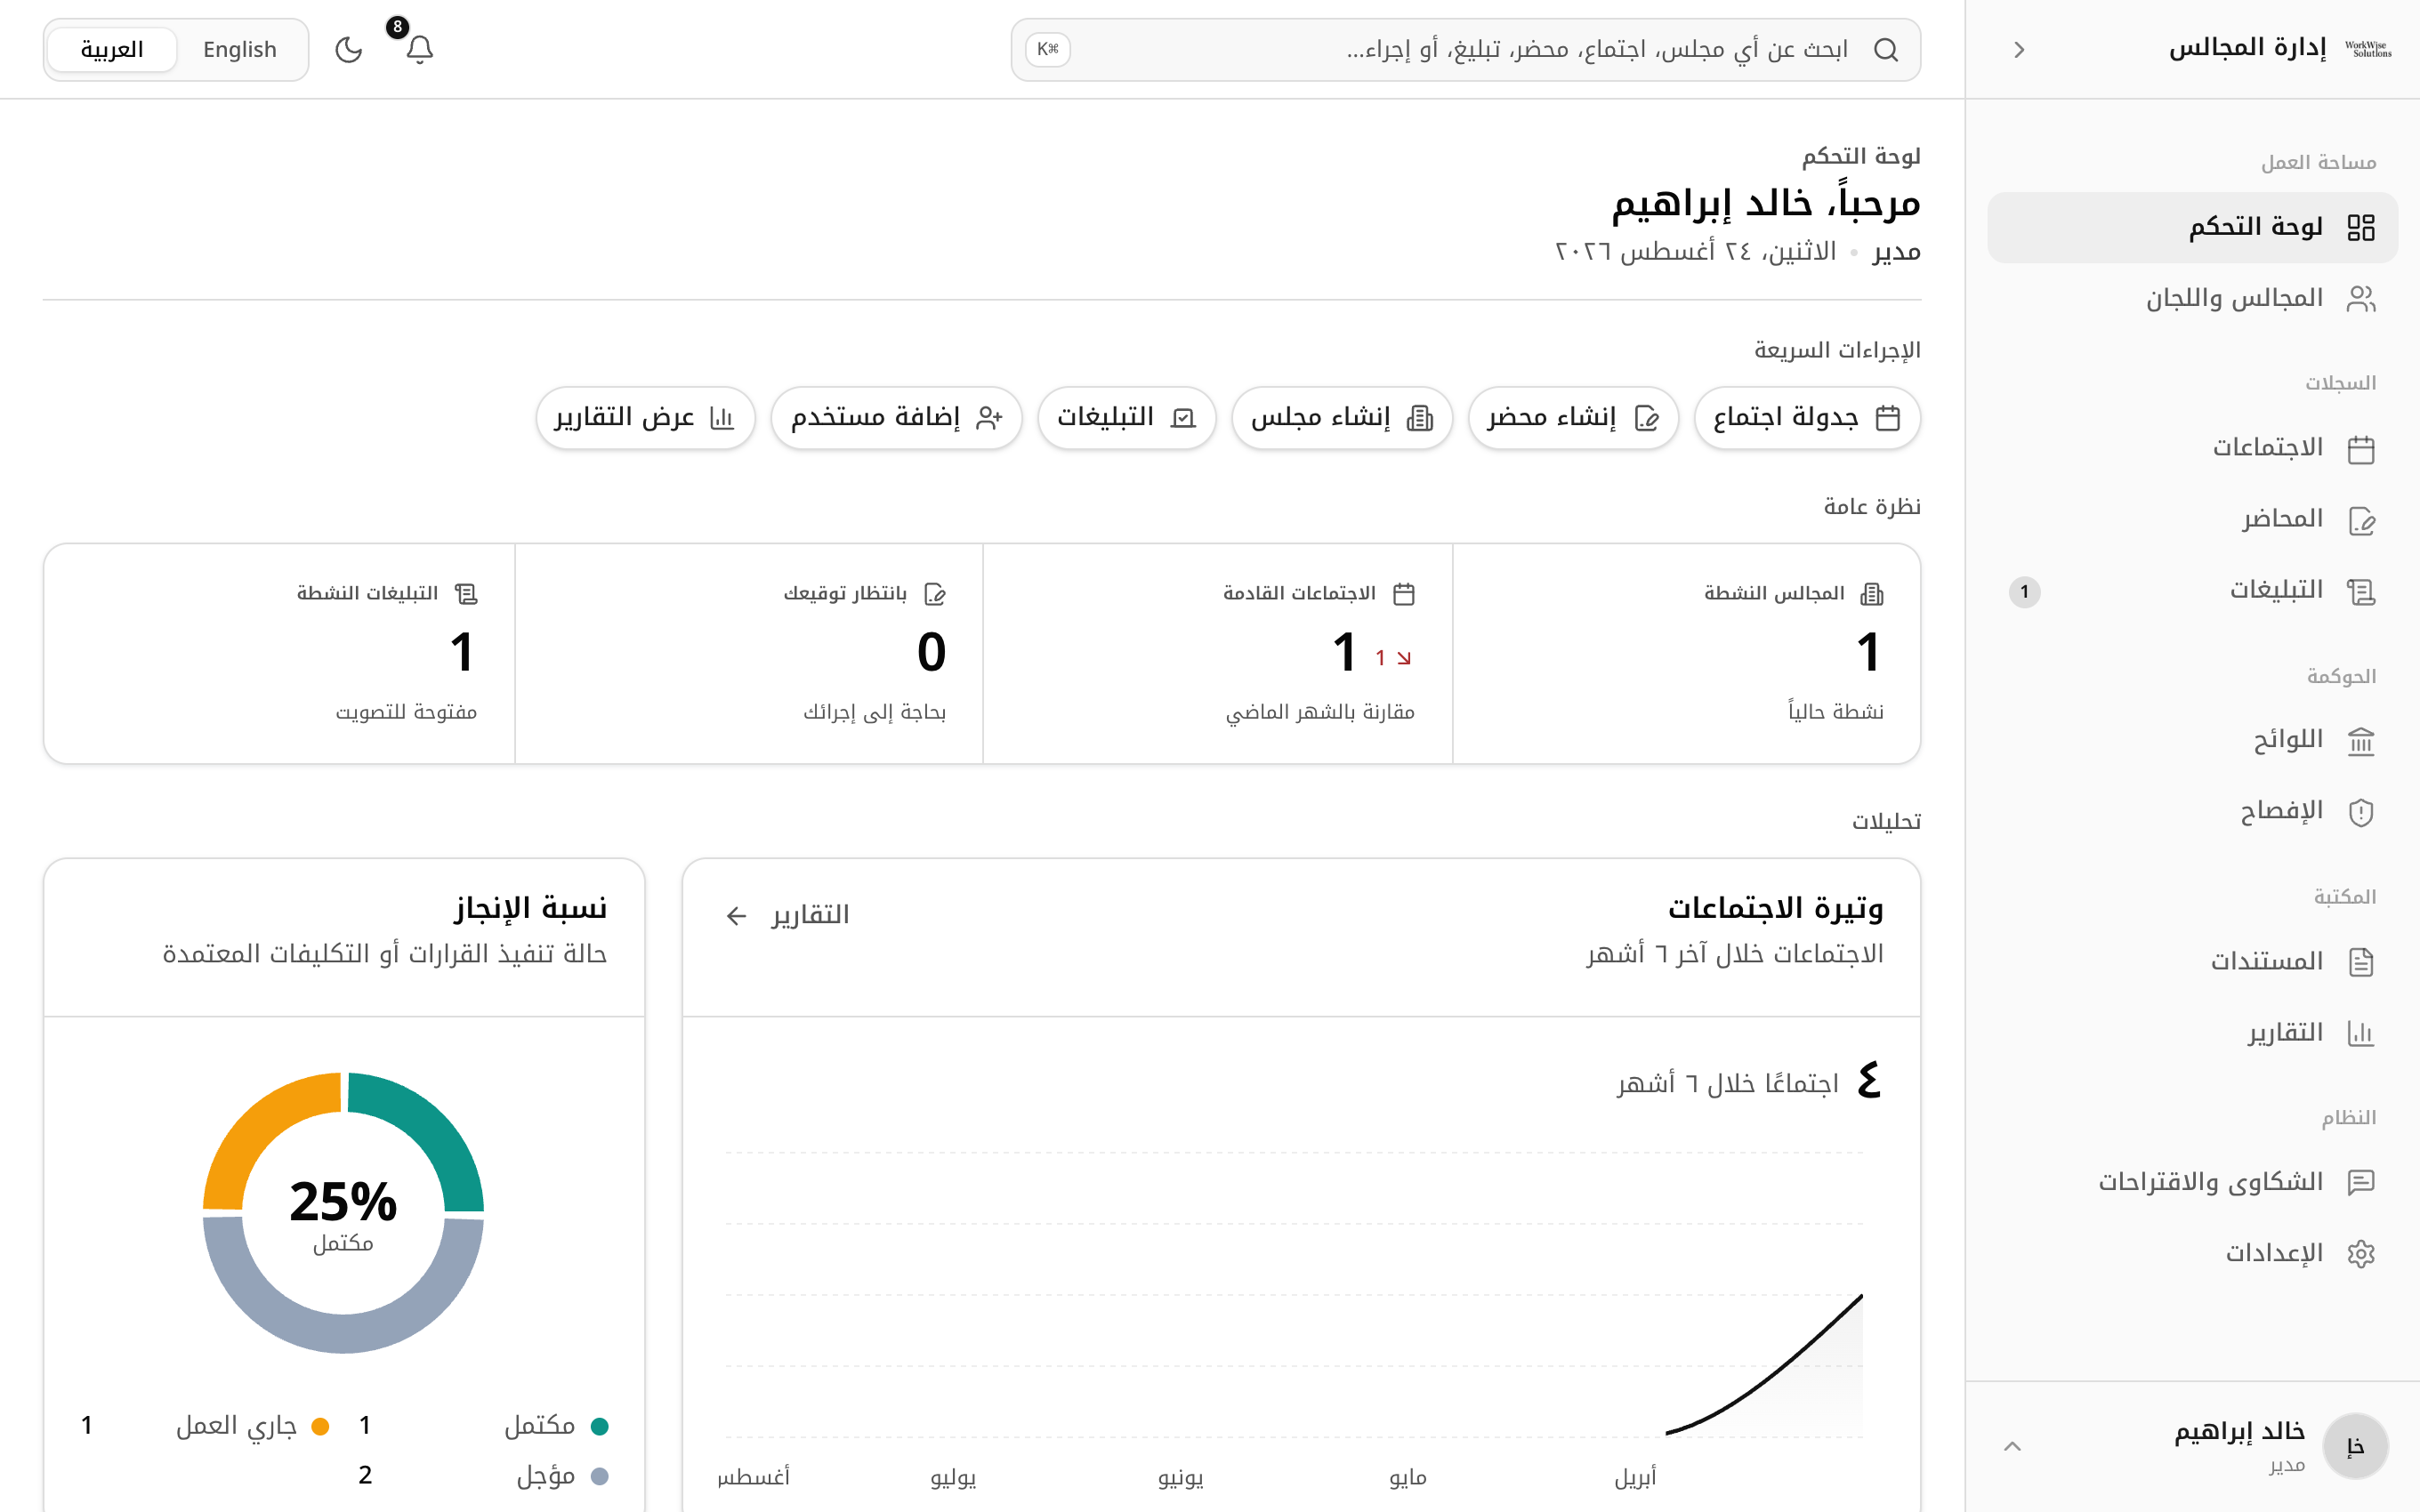
Task: Click chart icon in عرض التقارير button
Action: pos(722,418)
